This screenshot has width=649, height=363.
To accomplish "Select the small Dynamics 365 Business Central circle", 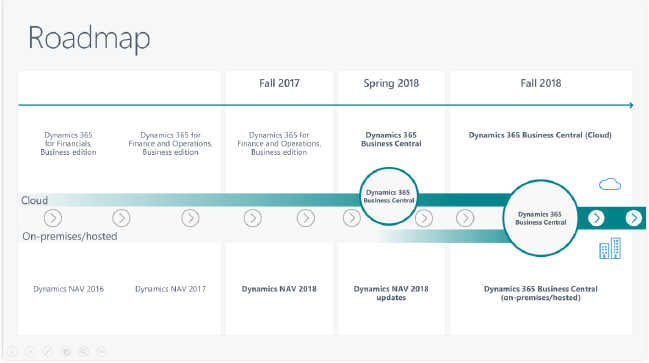I will click(389, 196).
